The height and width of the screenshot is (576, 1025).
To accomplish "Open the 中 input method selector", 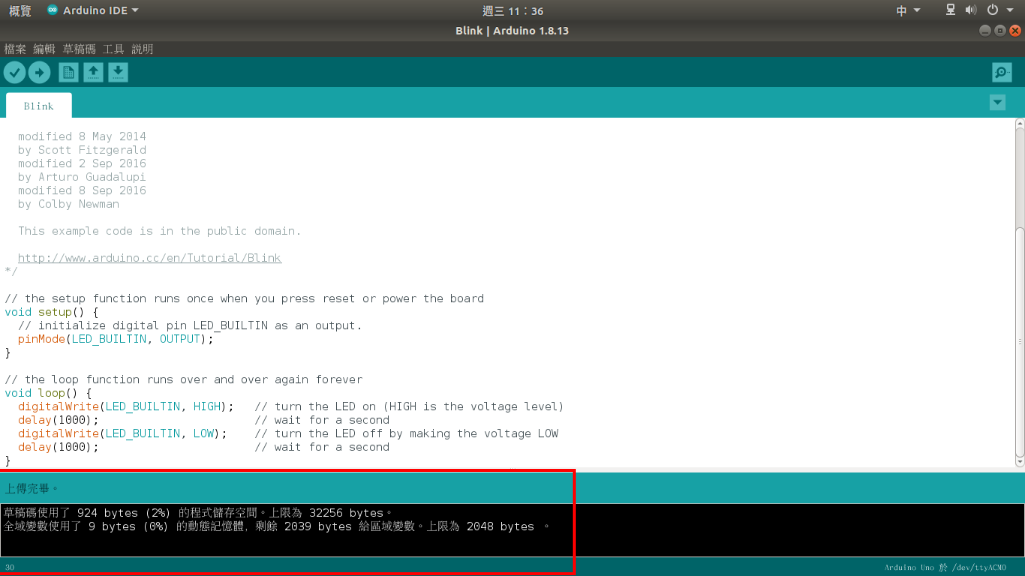I will tap(908, 10).
